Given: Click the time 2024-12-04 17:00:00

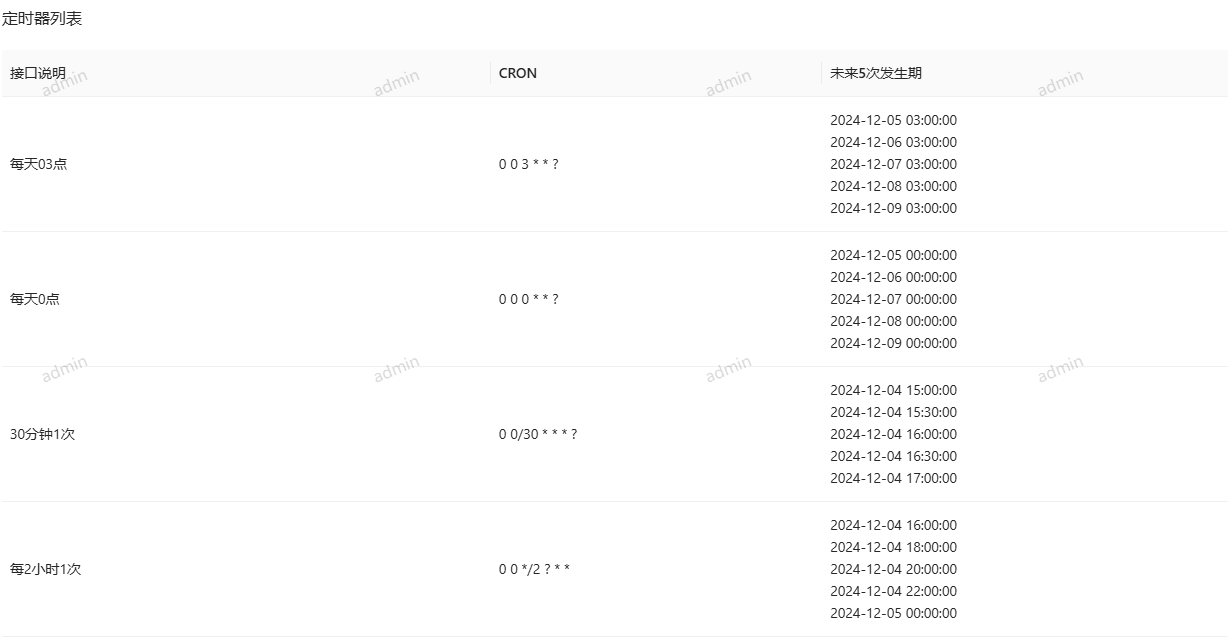Looking at the screenshot, I should coord(893,478).
